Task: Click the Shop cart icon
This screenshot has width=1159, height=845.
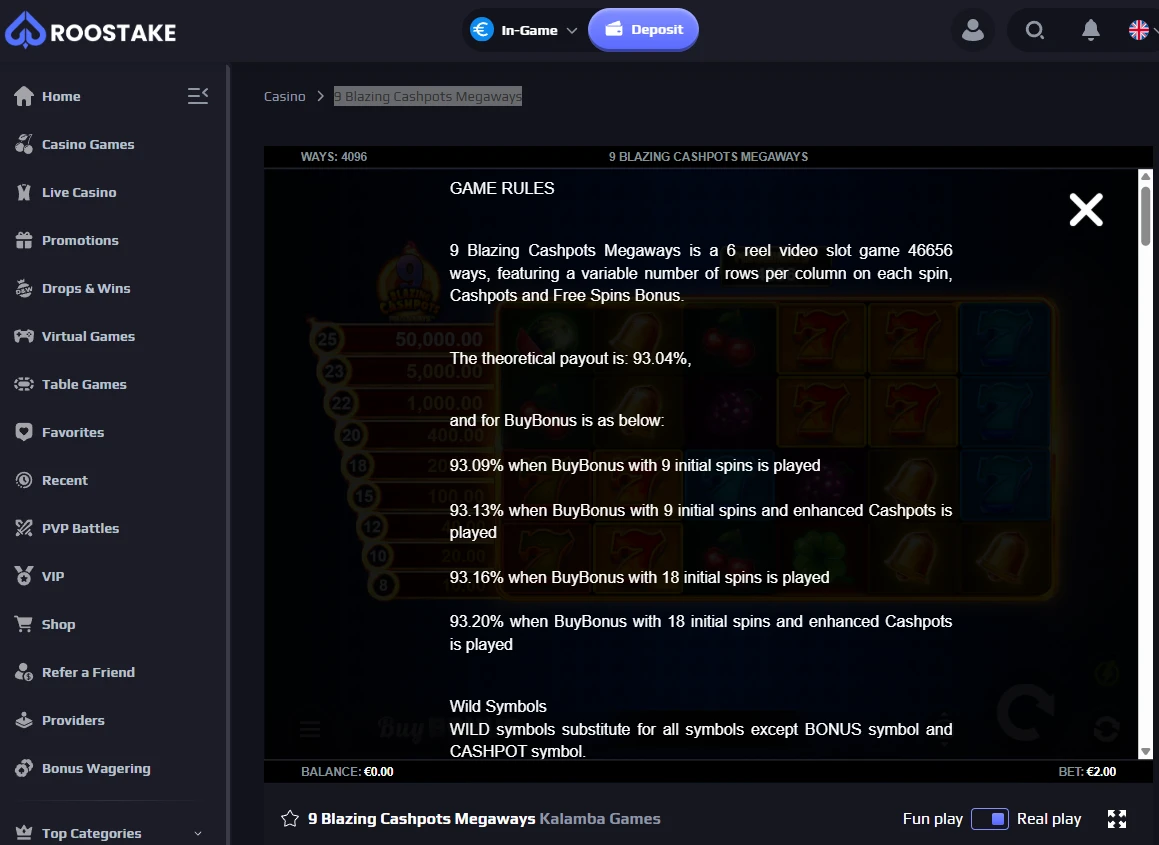Action: coord(24,624)
